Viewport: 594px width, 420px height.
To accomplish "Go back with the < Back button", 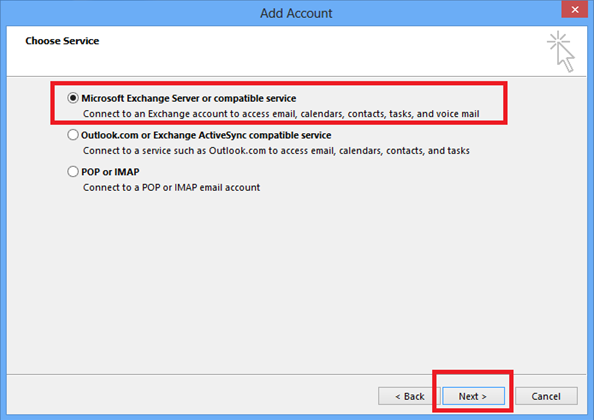I will pos(410,396).
